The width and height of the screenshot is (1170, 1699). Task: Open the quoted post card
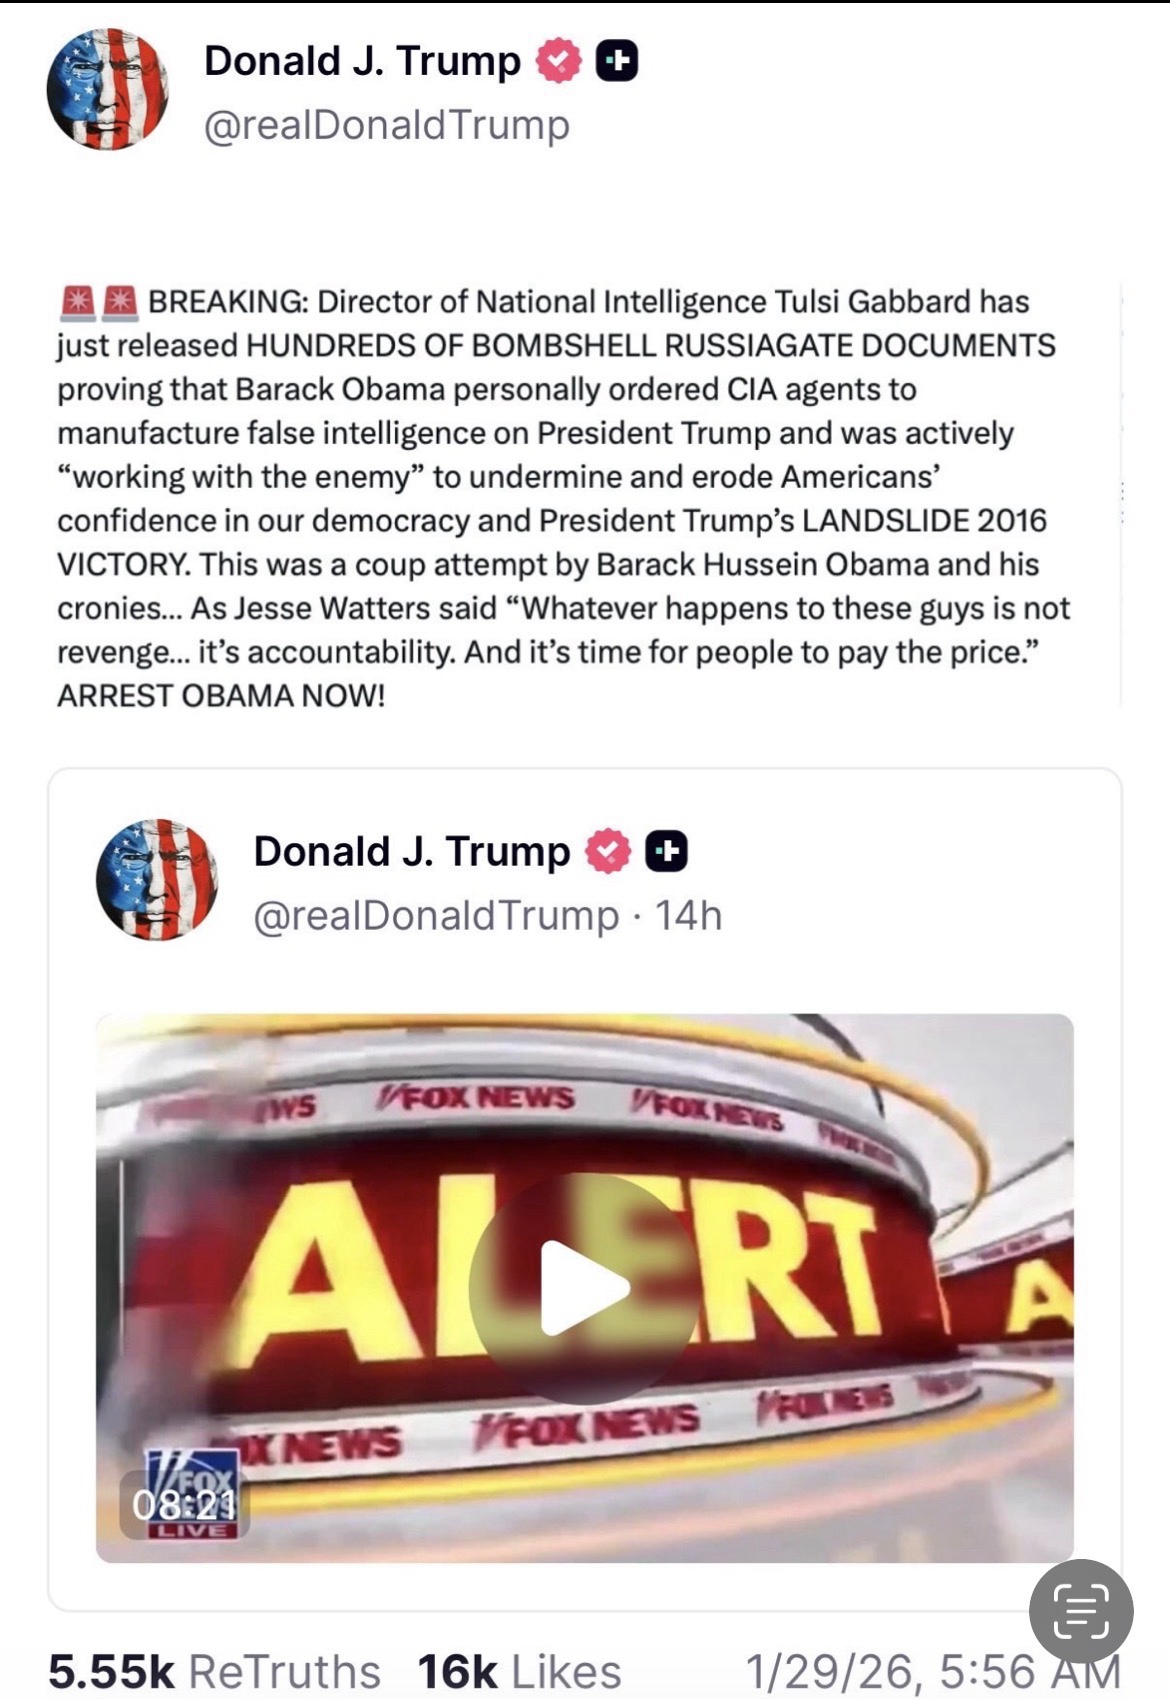coord(585,1189)
